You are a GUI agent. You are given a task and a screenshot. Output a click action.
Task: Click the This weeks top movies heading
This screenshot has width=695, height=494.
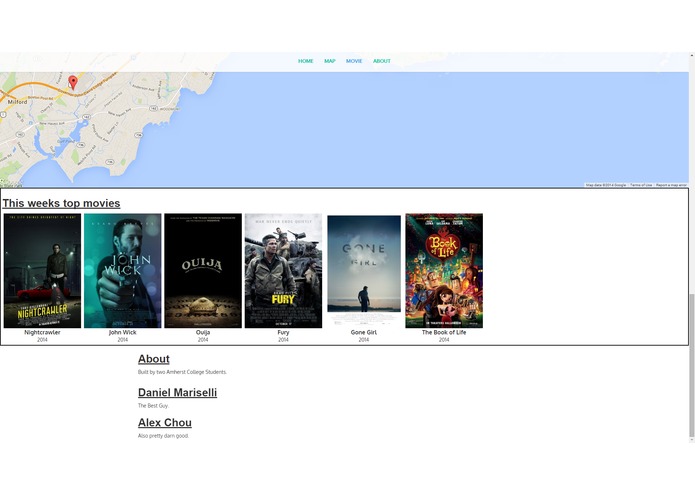[61, 203]
